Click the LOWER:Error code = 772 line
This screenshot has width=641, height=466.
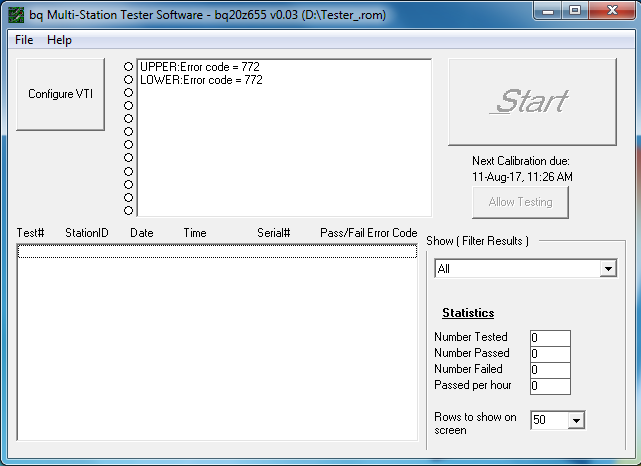[201, 80]
